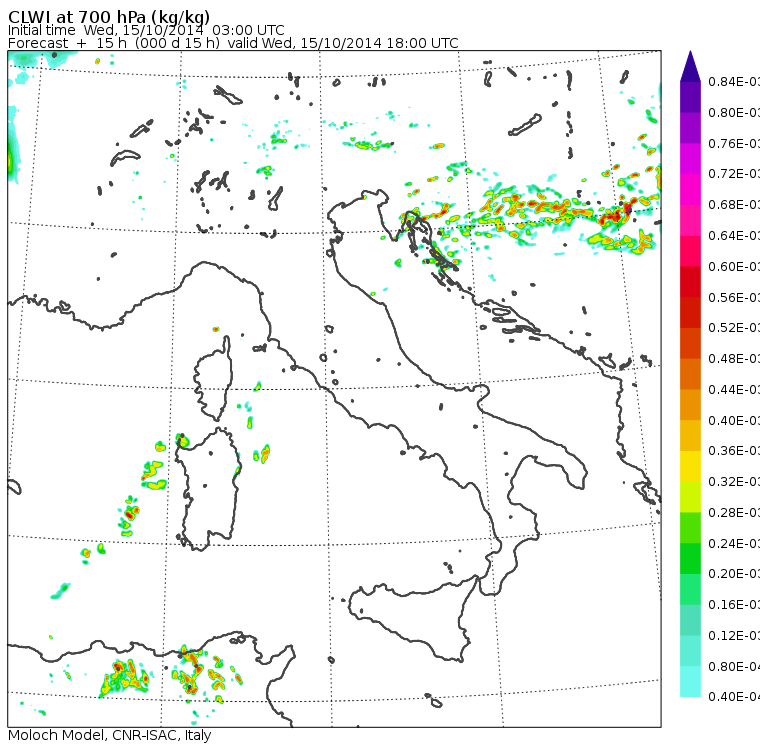Click the 0.16E-03 scale label

tap(734, 605)
